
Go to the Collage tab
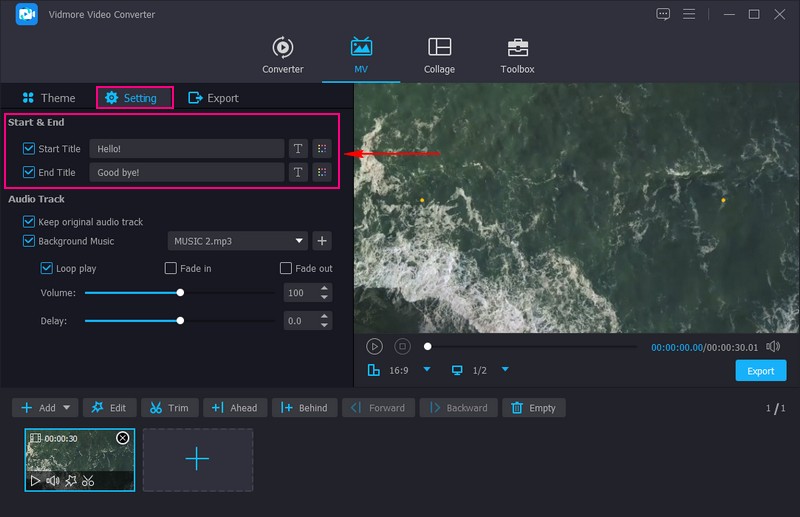(439, 56)
